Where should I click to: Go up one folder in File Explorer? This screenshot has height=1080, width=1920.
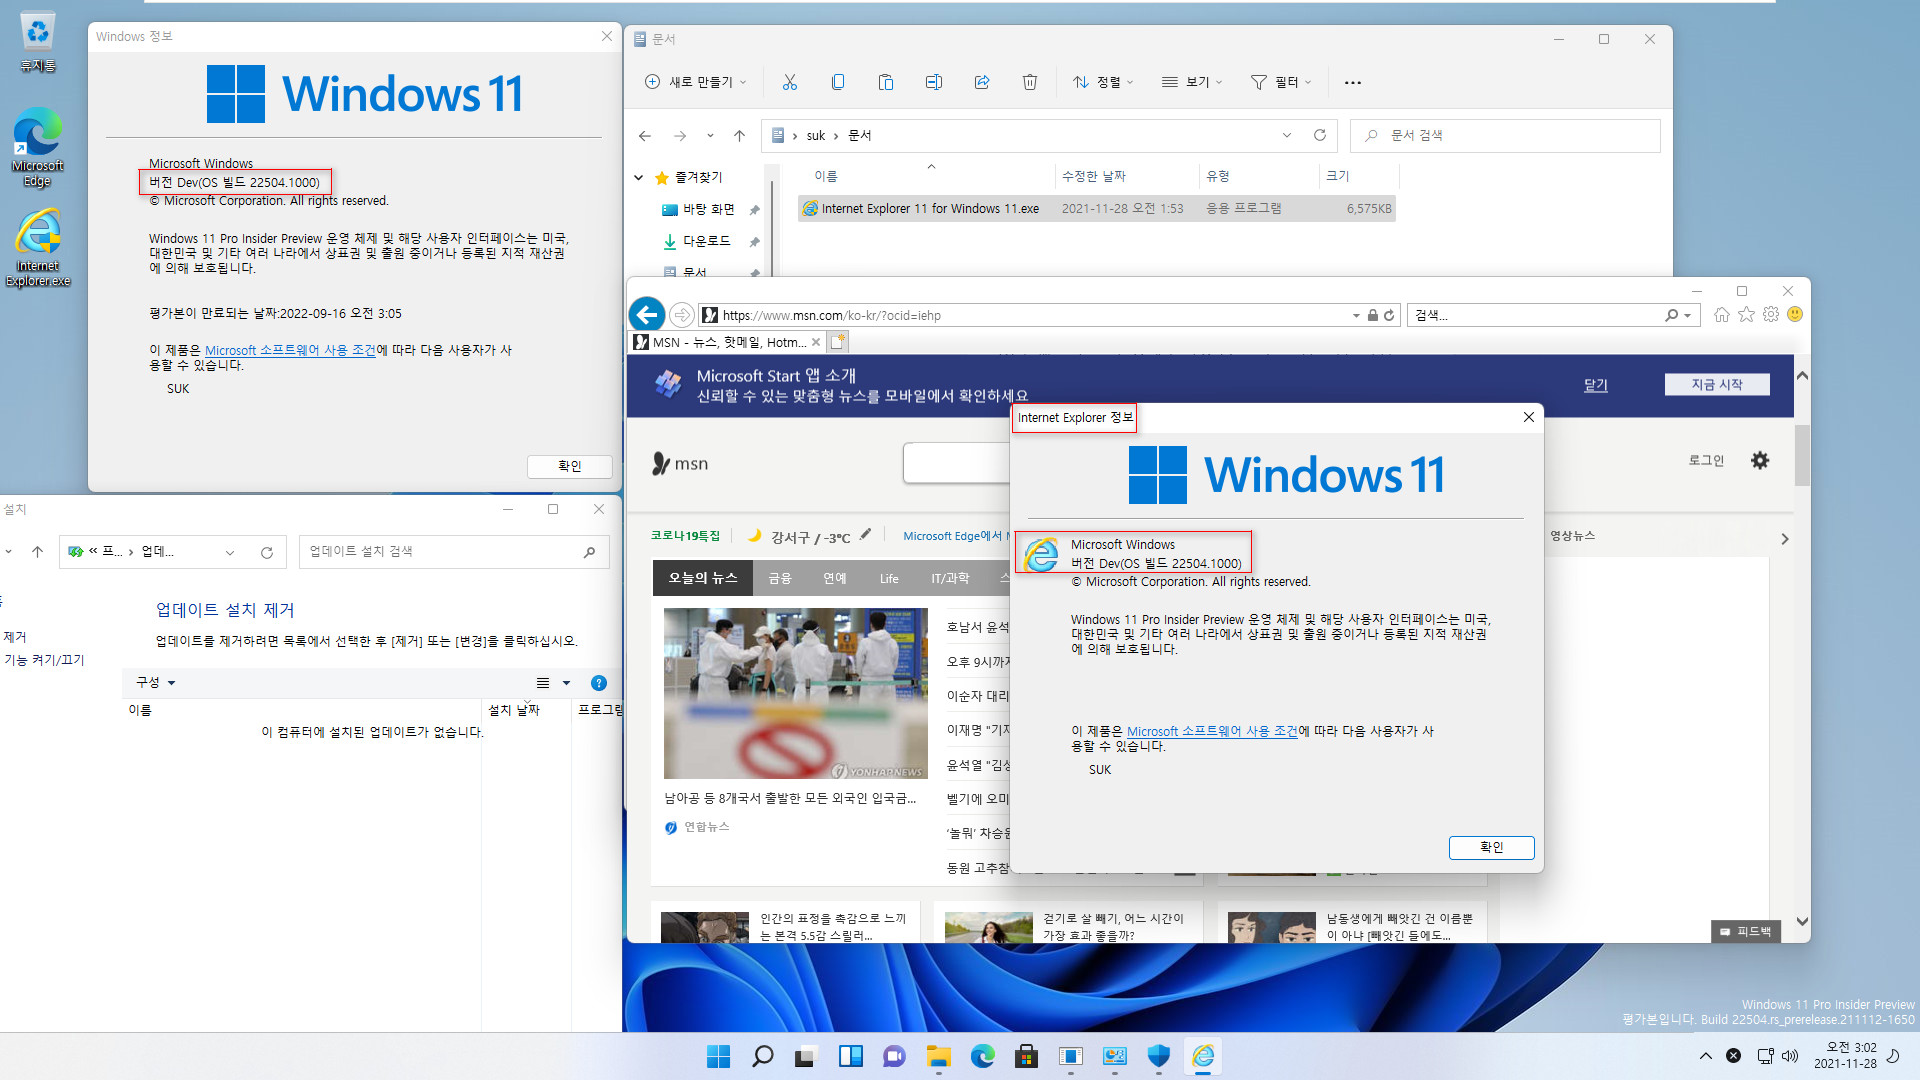(x=739, y=136)
